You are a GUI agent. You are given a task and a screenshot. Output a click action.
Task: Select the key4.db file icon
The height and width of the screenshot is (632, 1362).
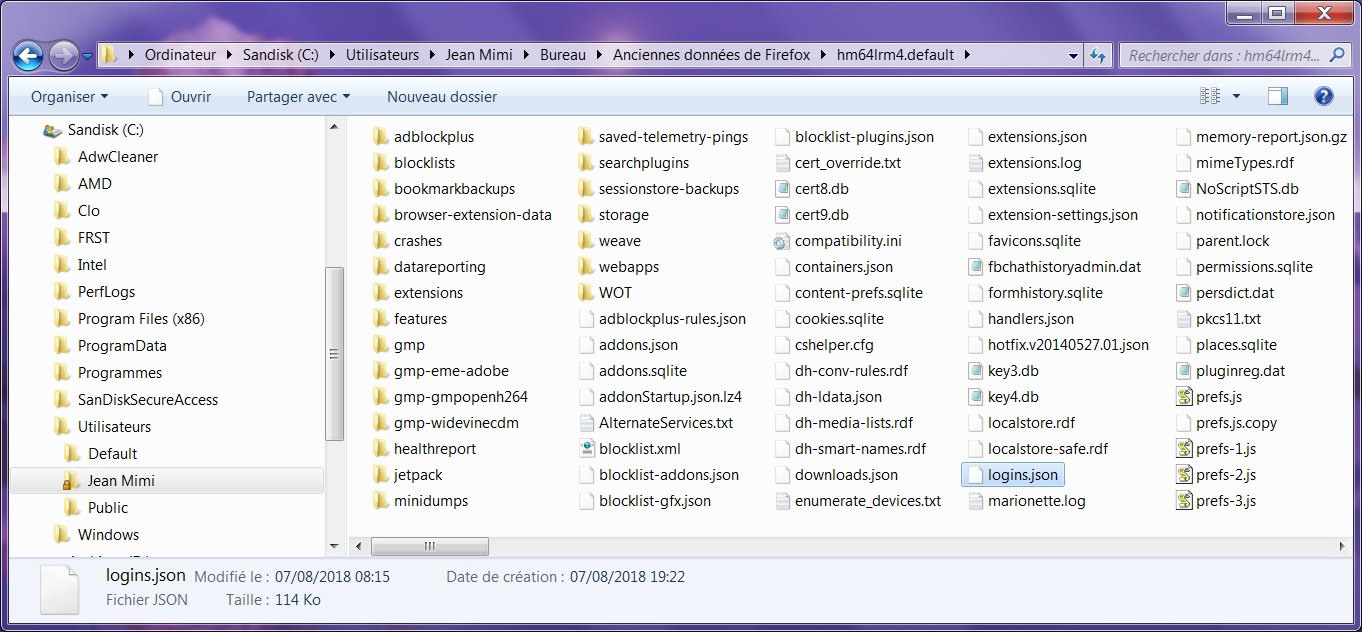[x=977, y=397]
